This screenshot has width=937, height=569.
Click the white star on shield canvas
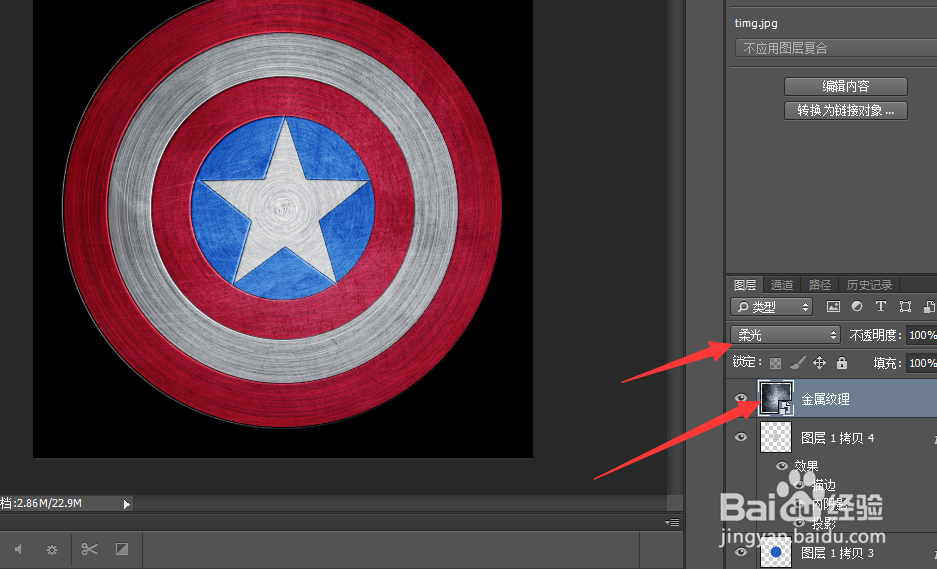[286, 206]
